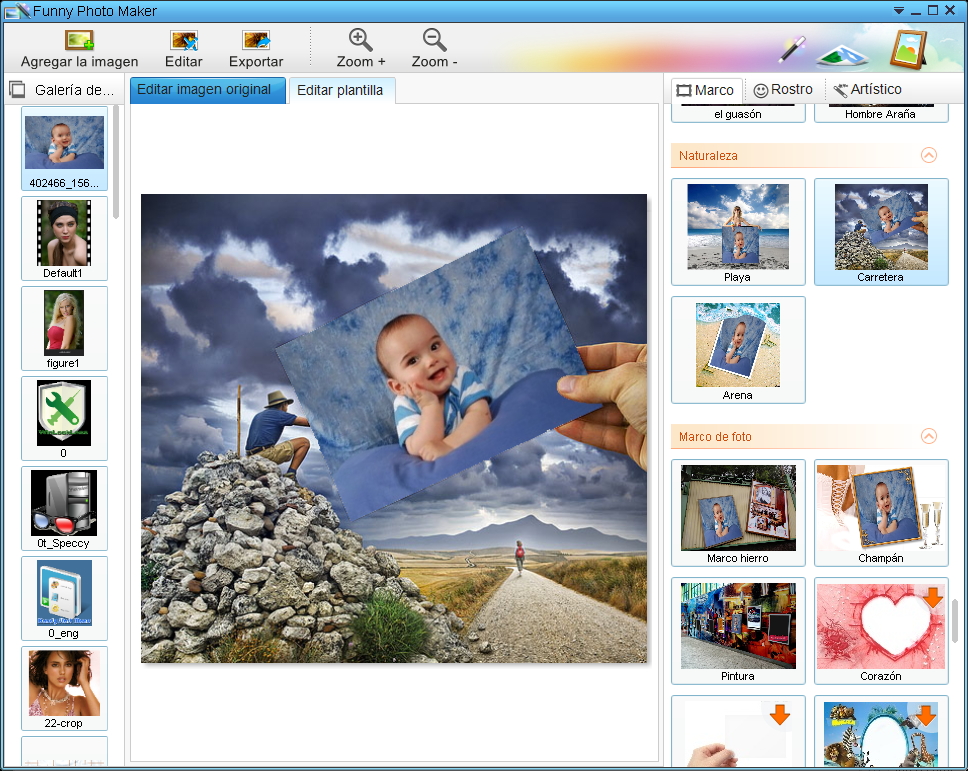Collapse the Naturaleza section
Viewport: 968px width, 771px height.
pos(929,155)
